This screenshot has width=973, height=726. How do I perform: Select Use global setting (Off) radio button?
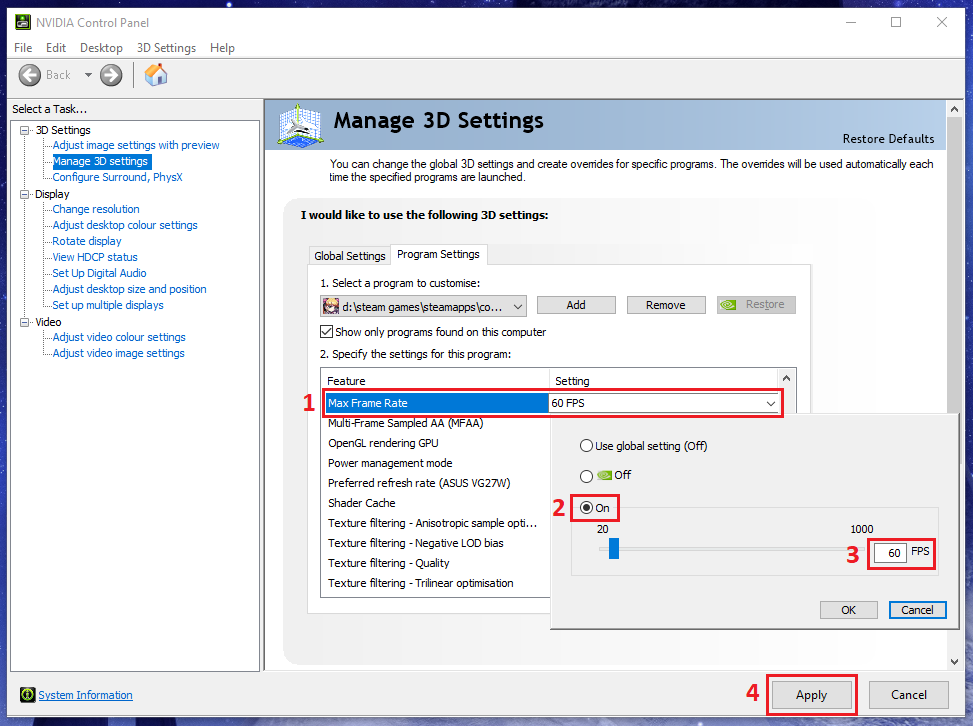[x=586, y=446]
